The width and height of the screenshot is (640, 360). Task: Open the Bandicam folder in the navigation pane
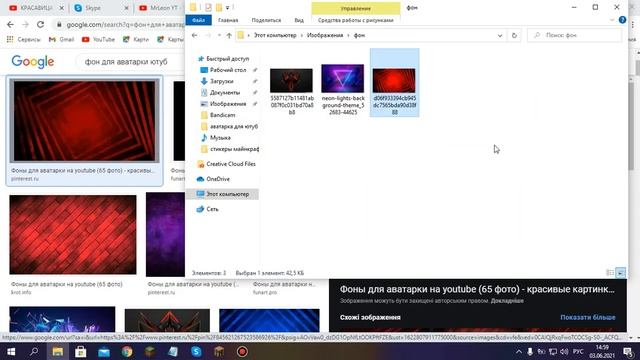point(222,115)
